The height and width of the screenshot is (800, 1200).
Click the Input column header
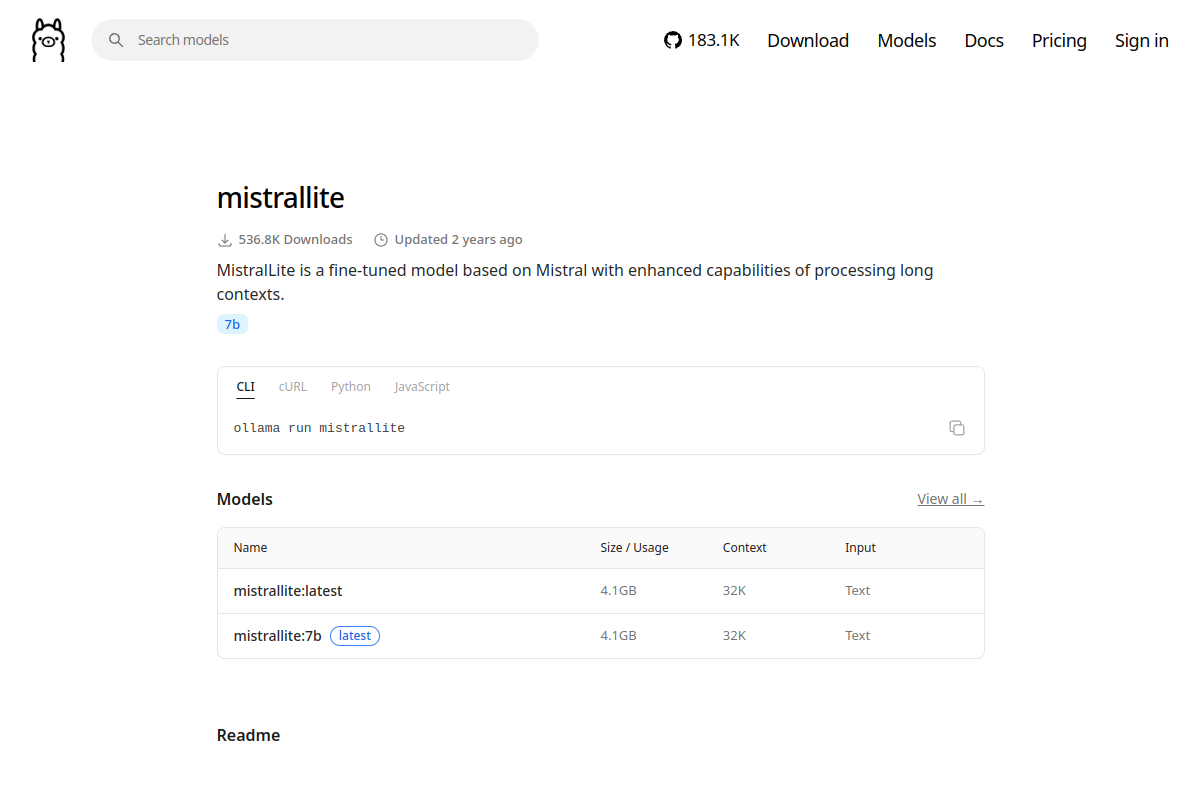tap(860, 548)
